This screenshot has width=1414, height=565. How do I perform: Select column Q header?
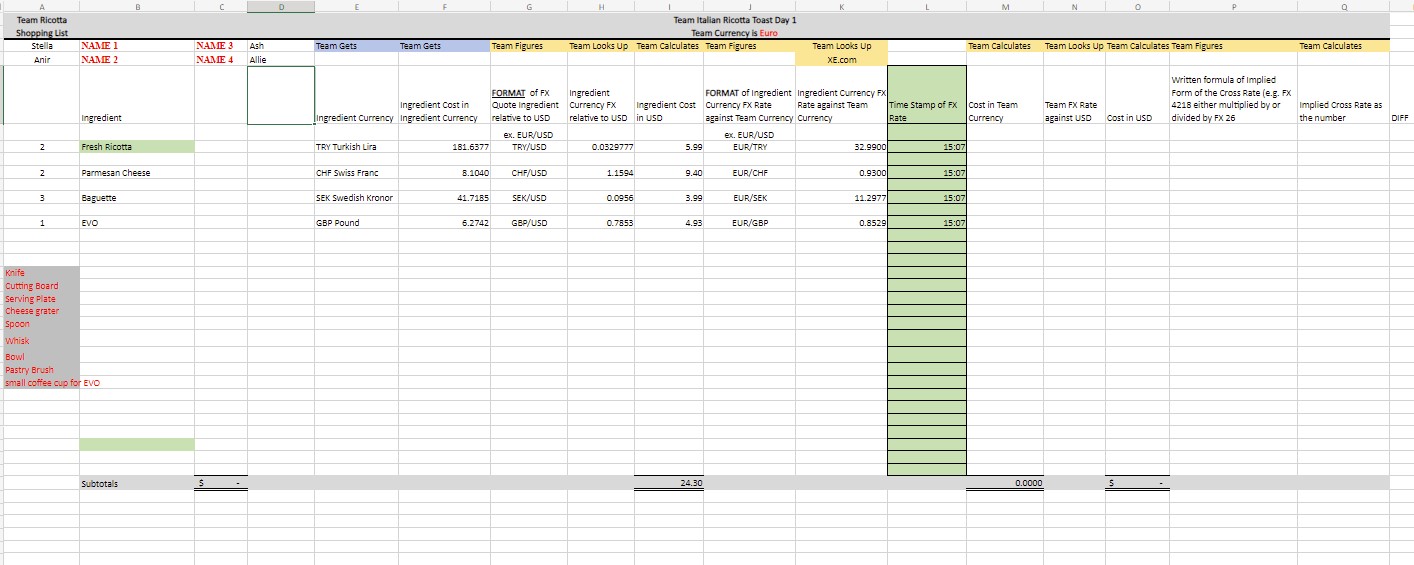pyautogui.click(x=1343, y=6)
